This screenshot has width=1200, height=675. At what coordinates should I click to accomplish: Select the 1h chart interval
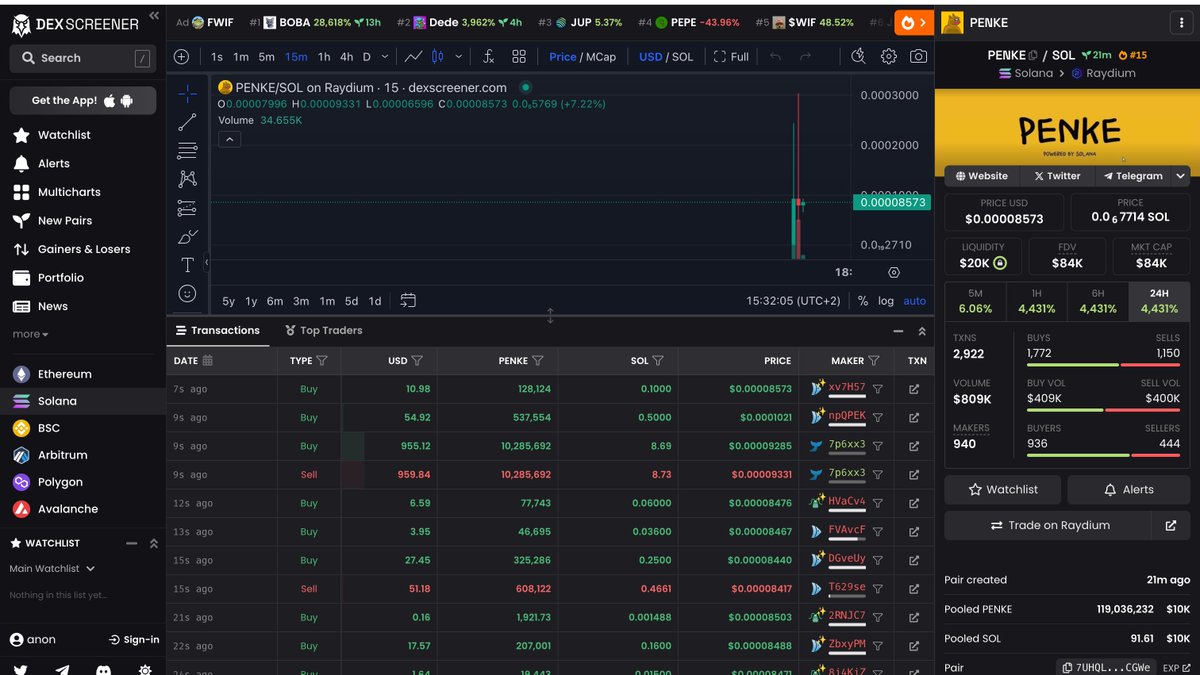[324, 57]
